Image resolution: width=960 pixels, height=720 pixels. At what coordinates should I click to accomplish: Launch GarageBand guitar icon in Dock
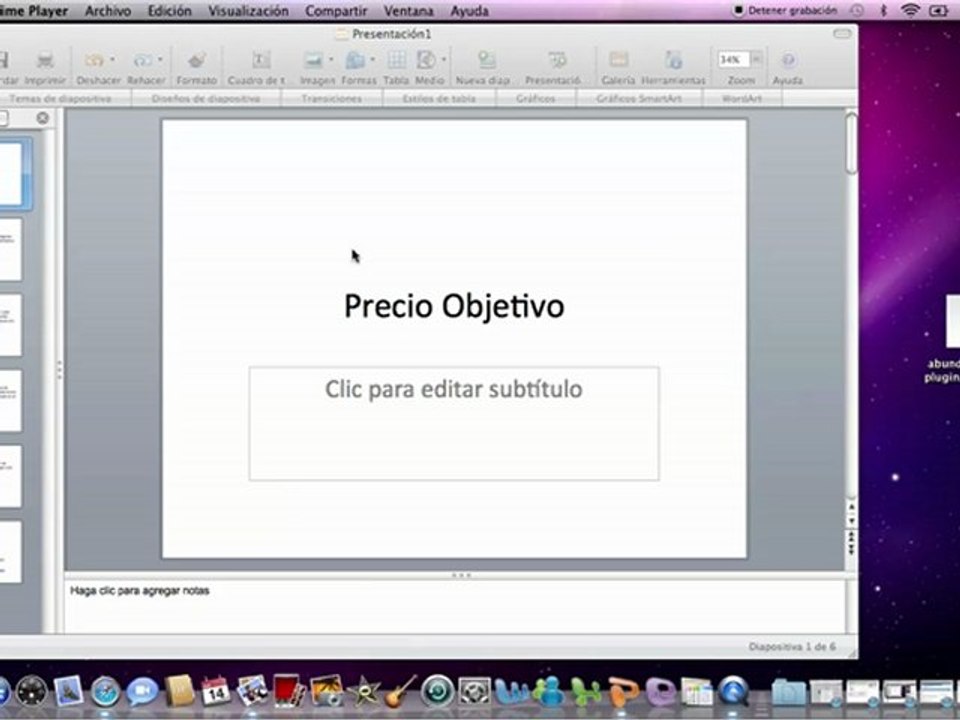click(400, 691)
